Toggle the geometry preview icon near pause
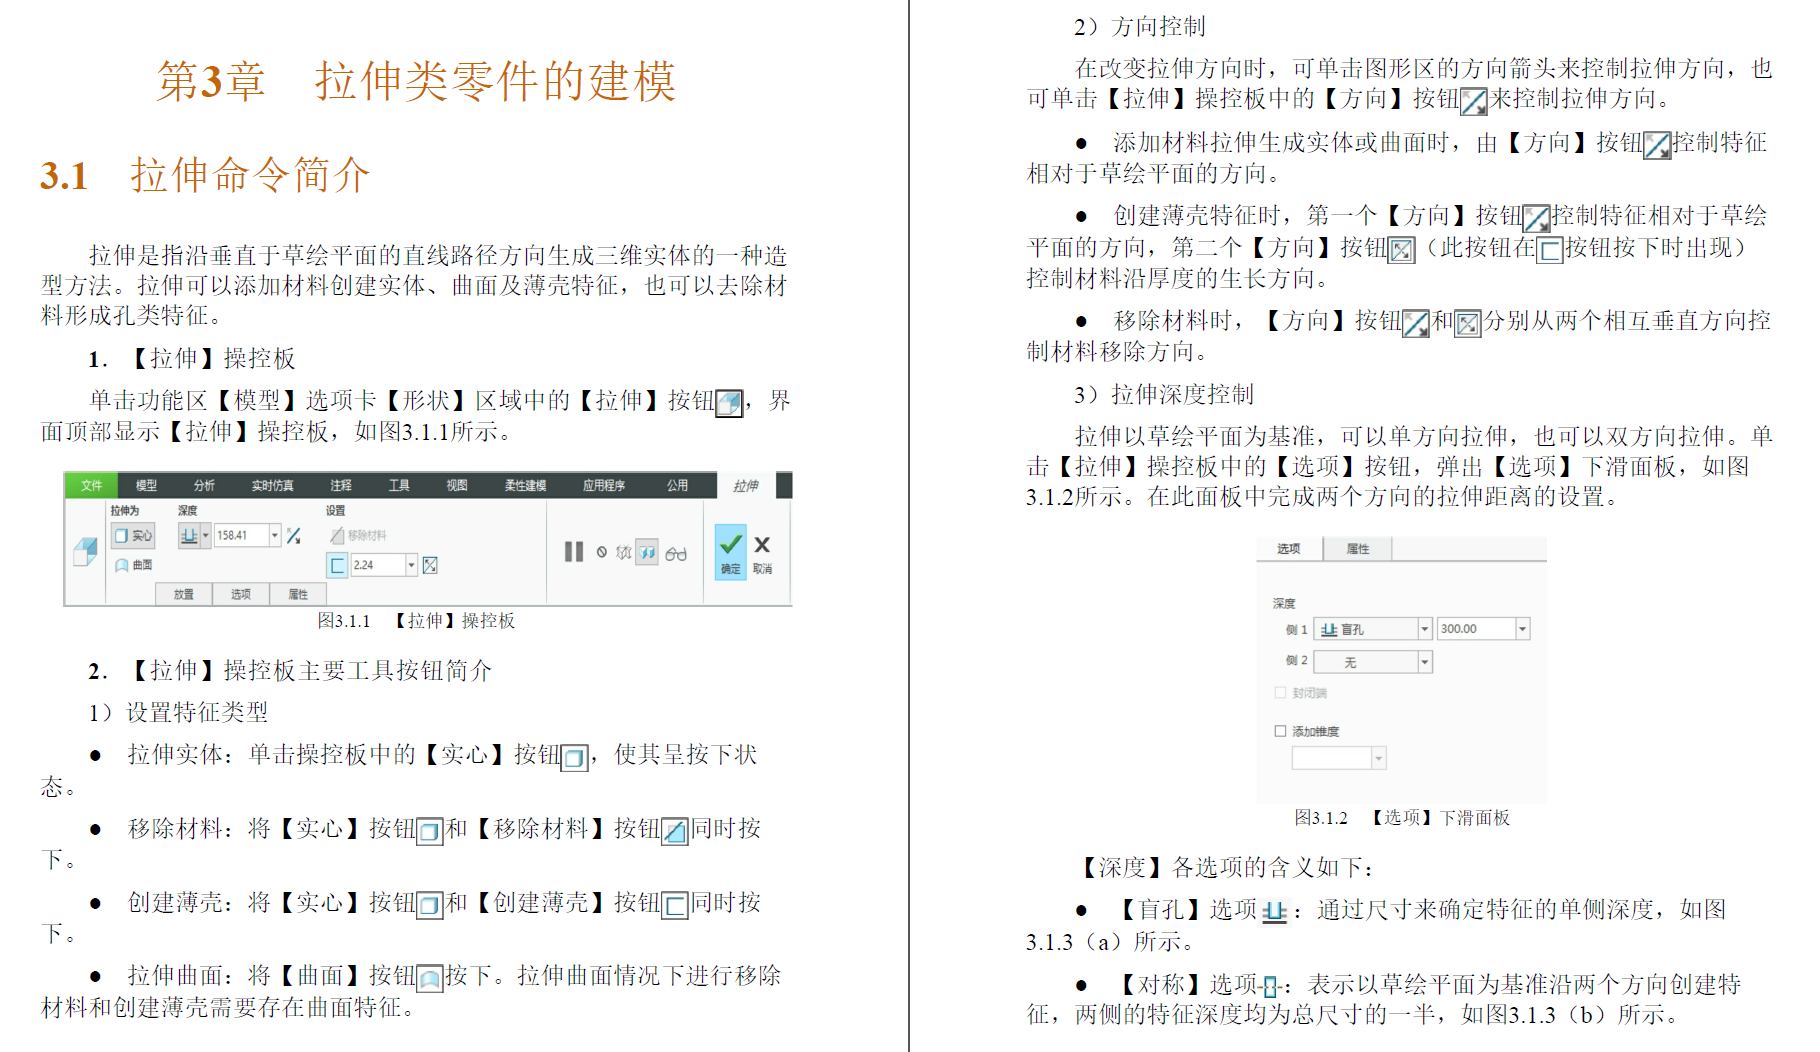The height and width of the screenshot is (1052, 1820). 645,551
